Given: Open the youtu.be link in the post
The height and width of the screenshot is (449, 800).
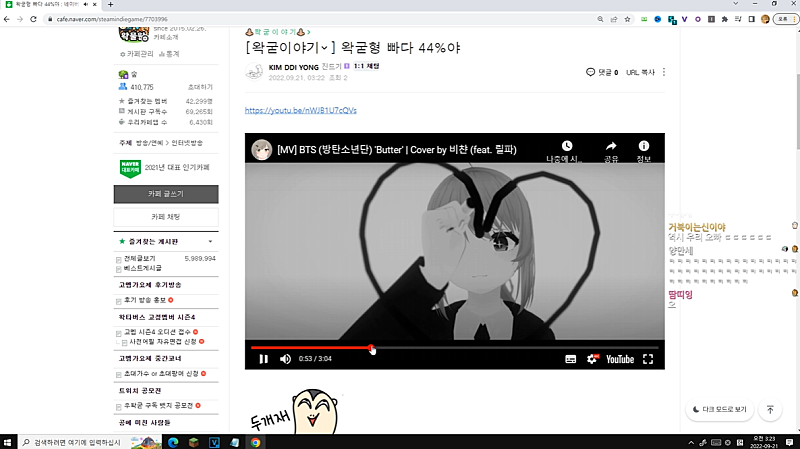Looking at the screenshot, I should 301,110.
